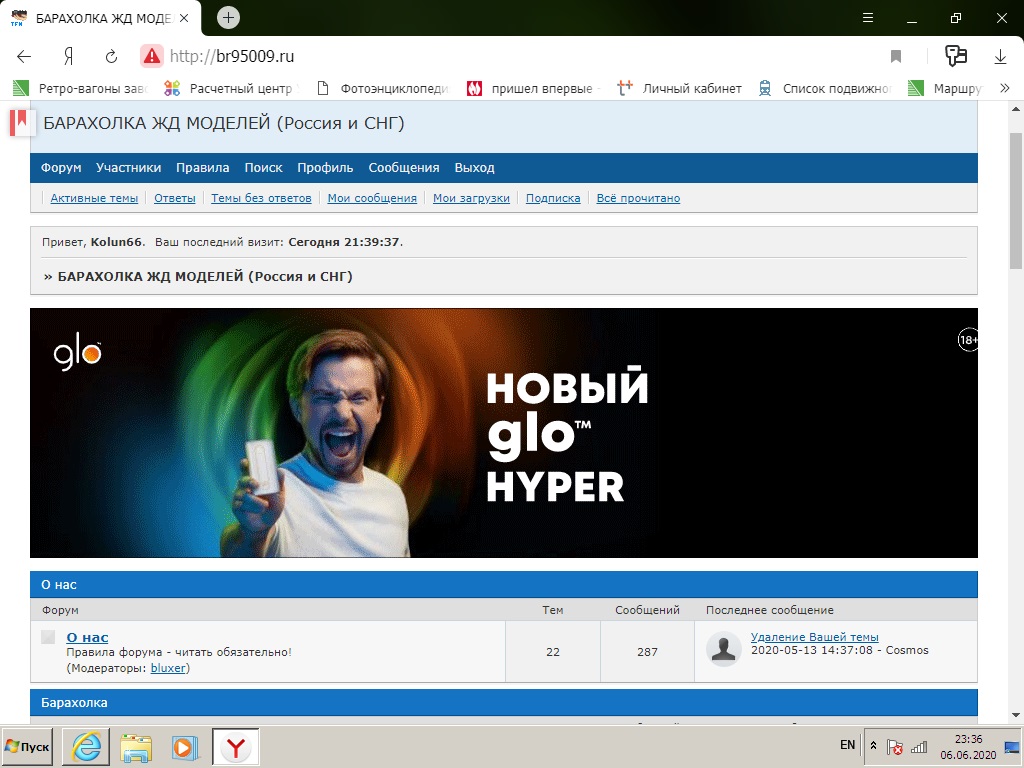Open a new tab with plus button

pyautogui.click(x=228, y=18)
